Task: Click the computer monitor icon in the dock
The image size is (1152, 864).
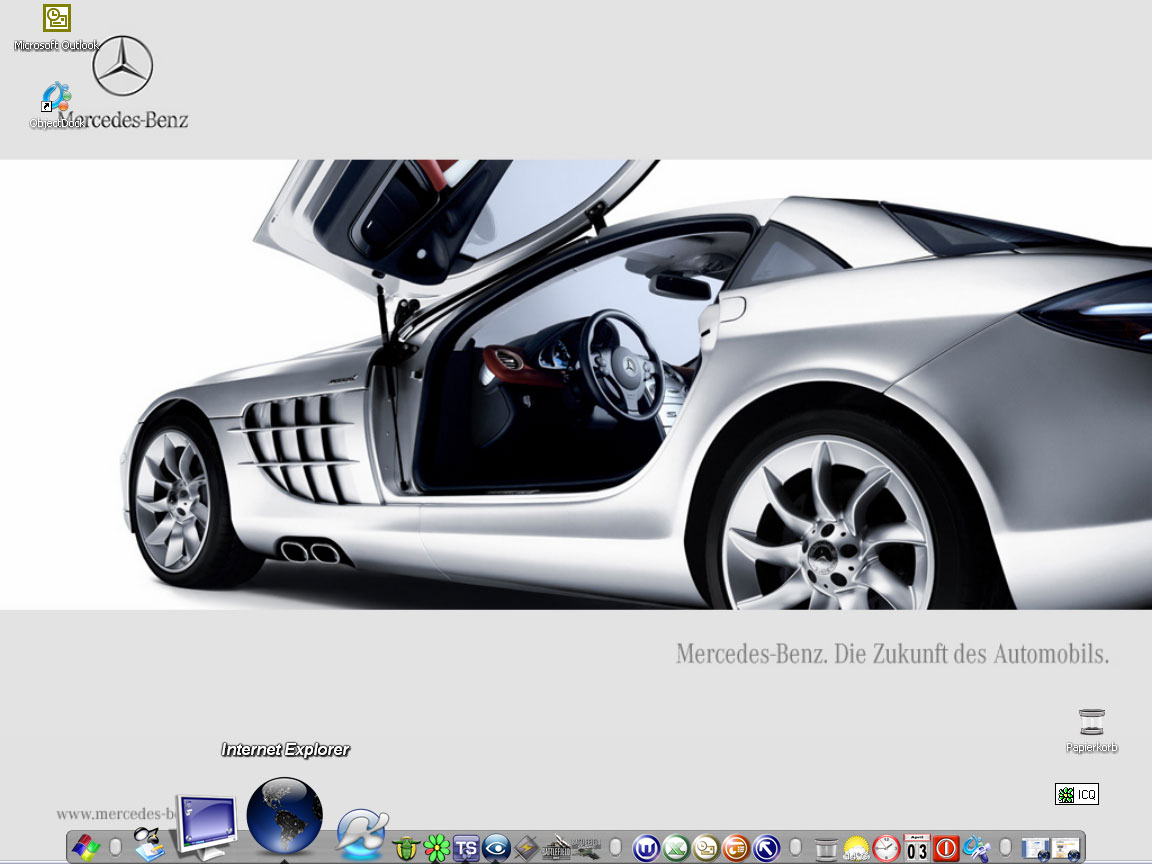Action: [207, 826]
